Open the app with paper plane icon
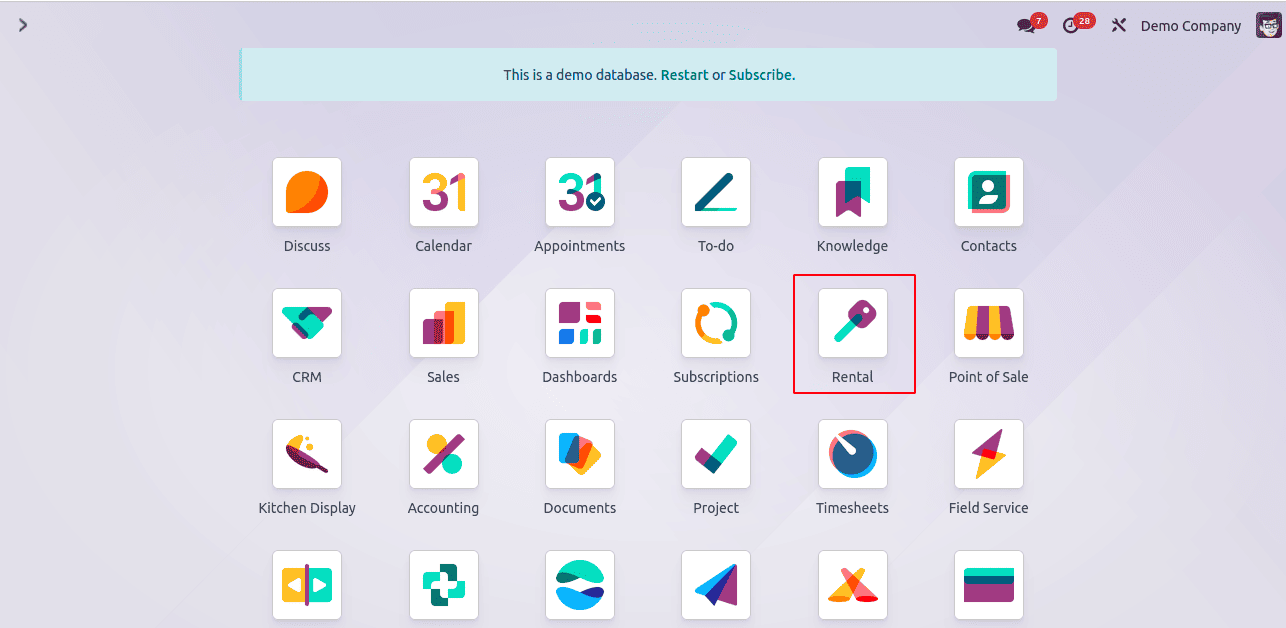Image resolution: width=1286 pixels, height=628 pixels. (716, 585)
